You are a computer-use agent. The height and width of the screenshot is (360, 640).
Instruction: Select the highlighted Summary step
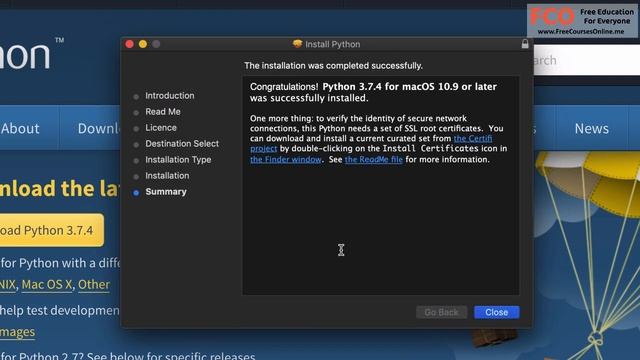(x=166, y=191)
